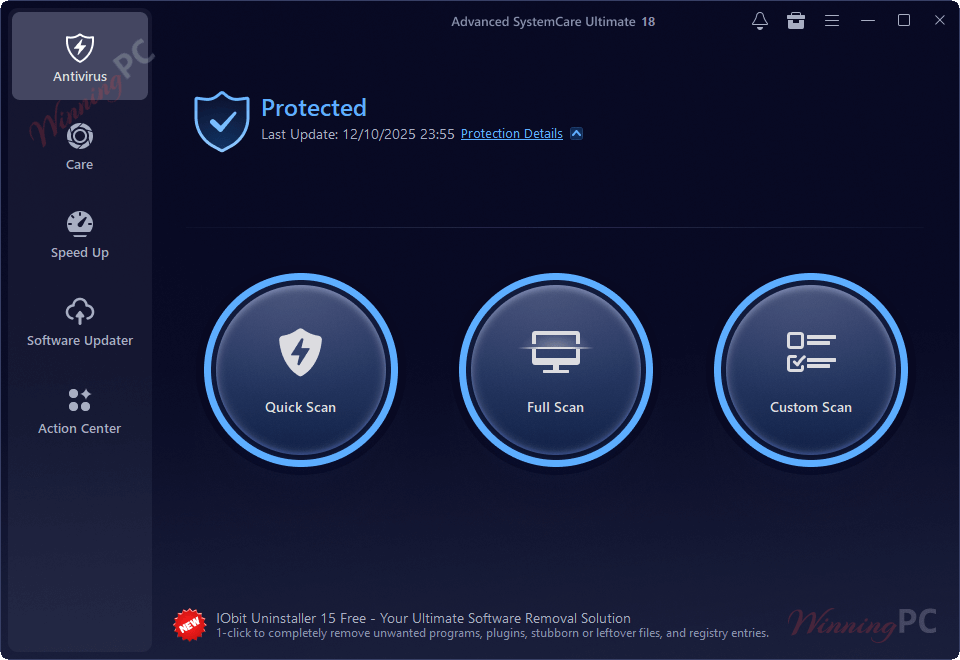Open the Protection Details link

[x=511, y=133]
